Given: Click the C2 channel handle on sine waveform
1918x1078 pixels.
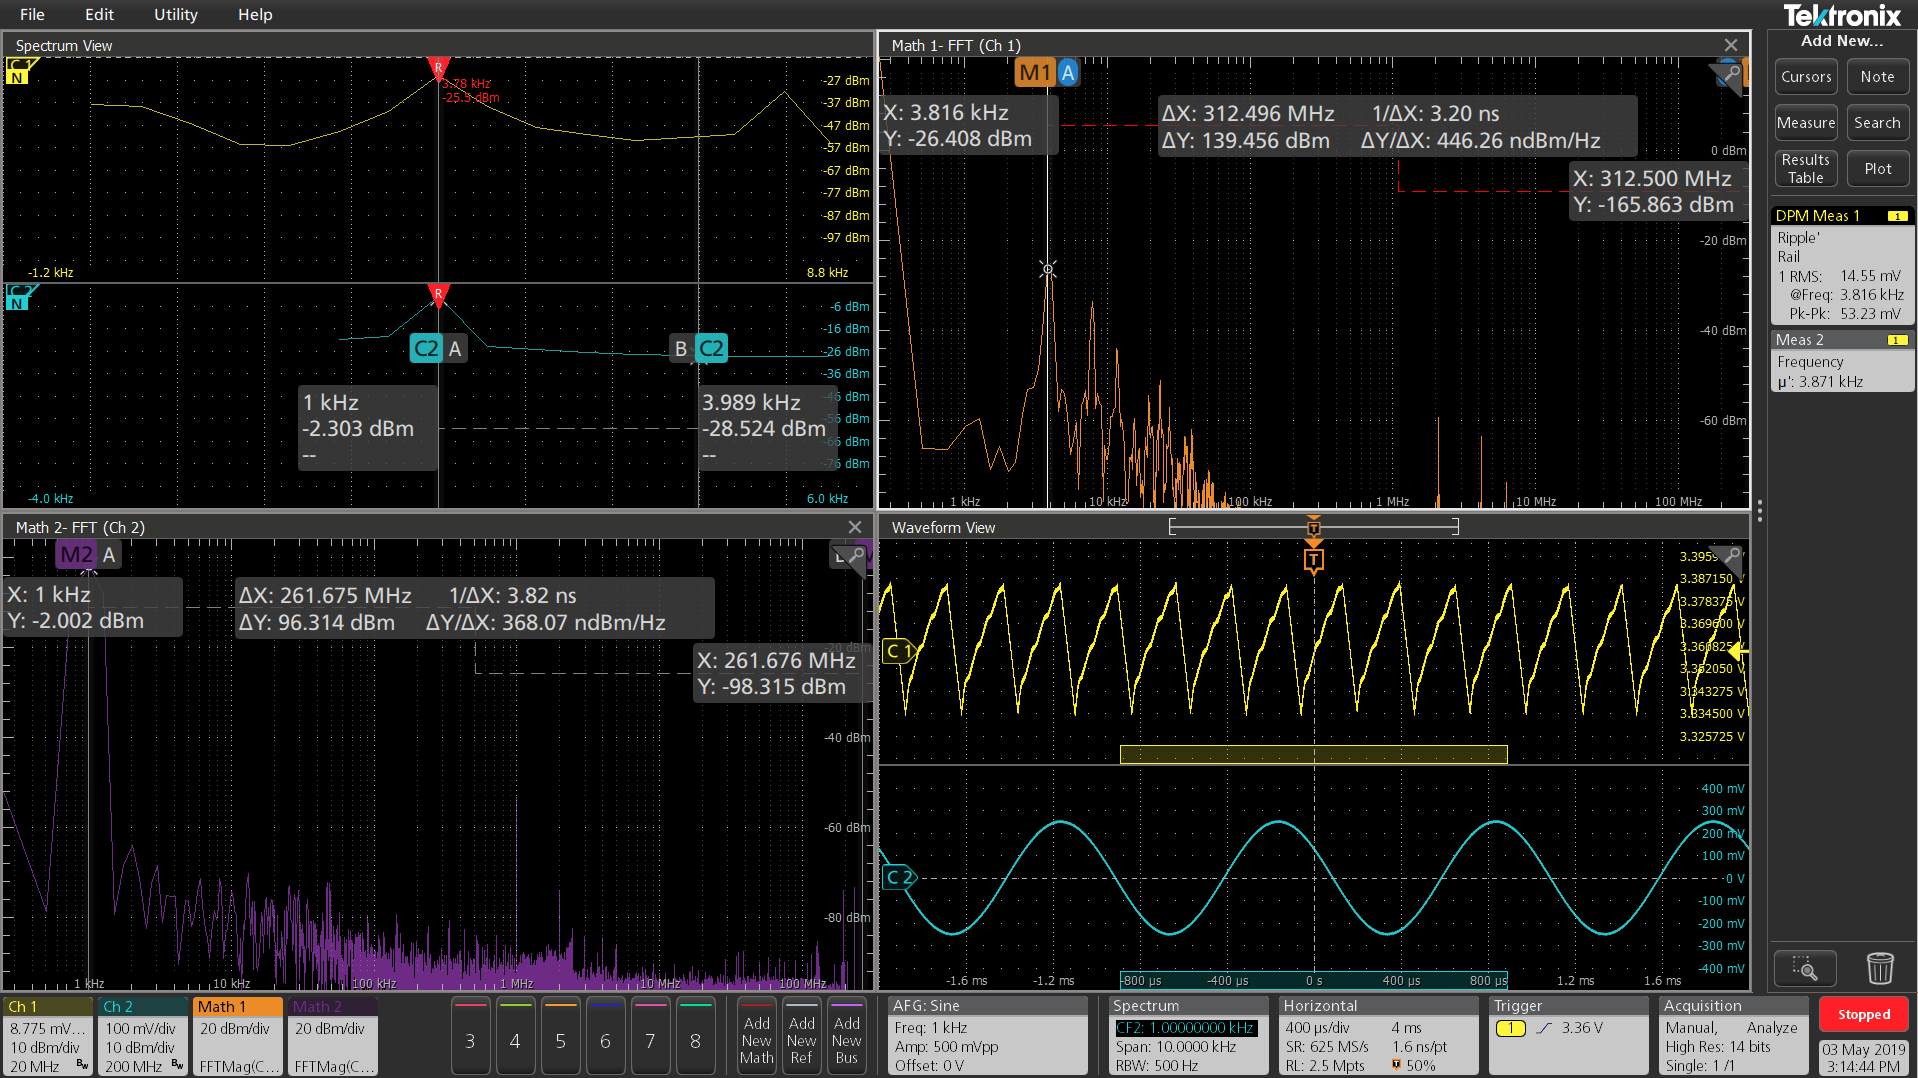Looking at the screenshot, I should pos(898,877).
